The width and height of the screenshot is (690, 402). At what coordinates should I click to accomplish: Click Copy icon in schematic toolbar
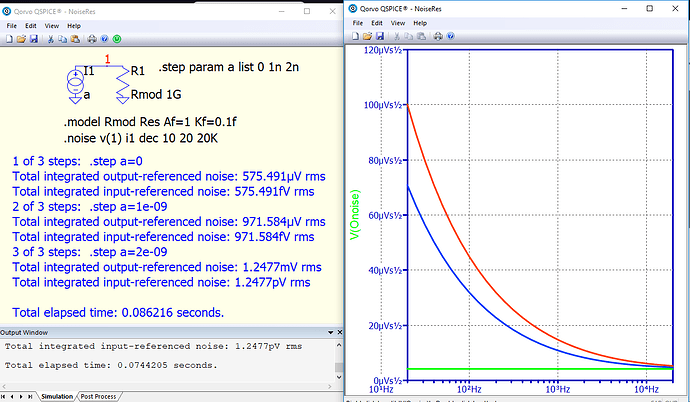click(x=62, y=38)
